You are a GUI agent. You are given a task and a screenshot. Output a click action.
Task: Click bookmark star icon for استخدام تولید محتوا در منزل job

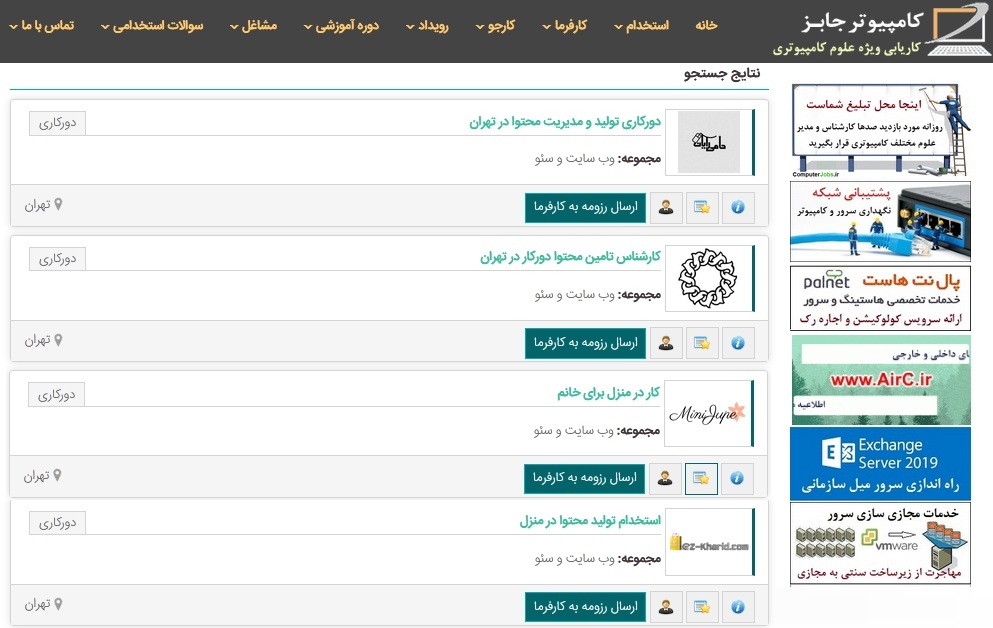(x=702, y=606)
